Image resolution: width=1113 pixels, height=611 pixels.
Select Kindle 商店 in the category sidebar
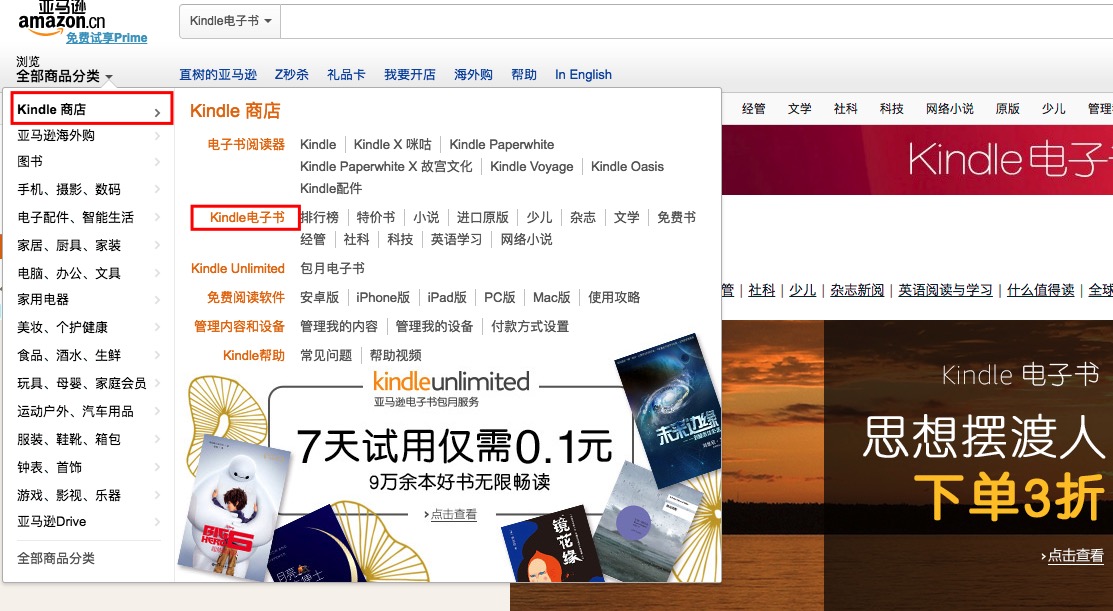pos(88,109)
